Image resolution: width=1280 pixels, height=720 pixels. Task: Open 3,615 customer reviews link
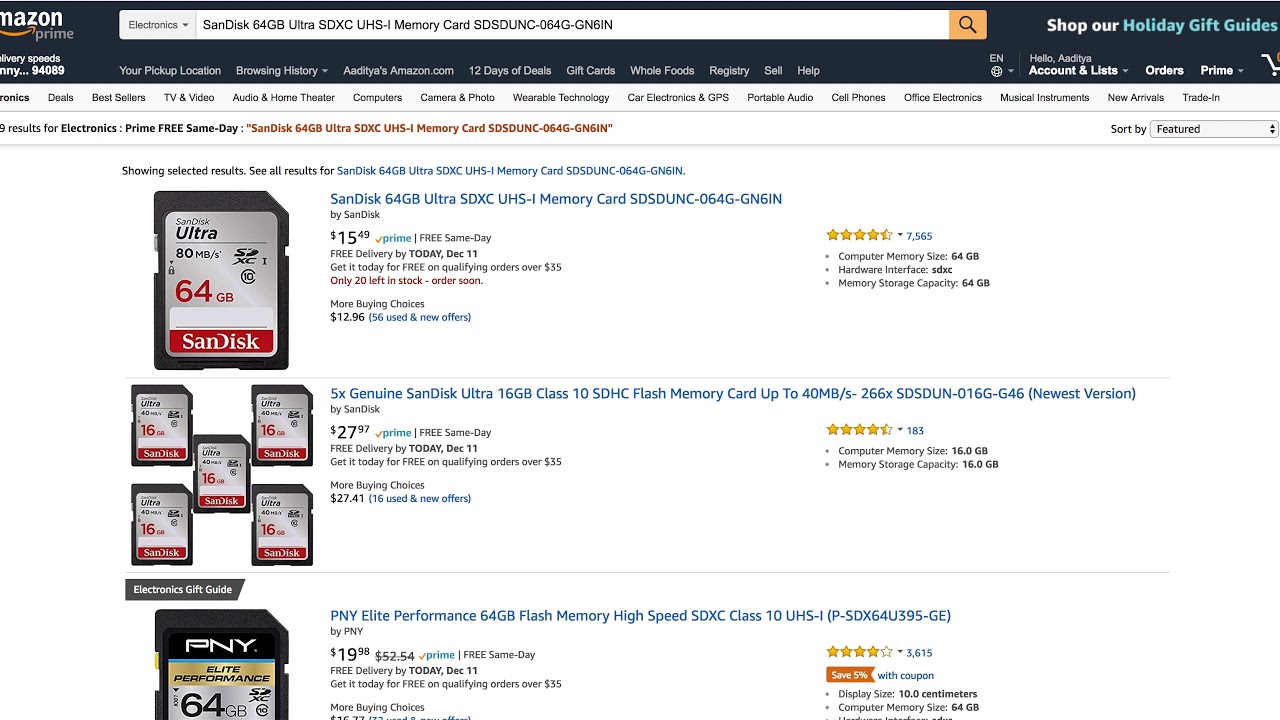[919, 652]
